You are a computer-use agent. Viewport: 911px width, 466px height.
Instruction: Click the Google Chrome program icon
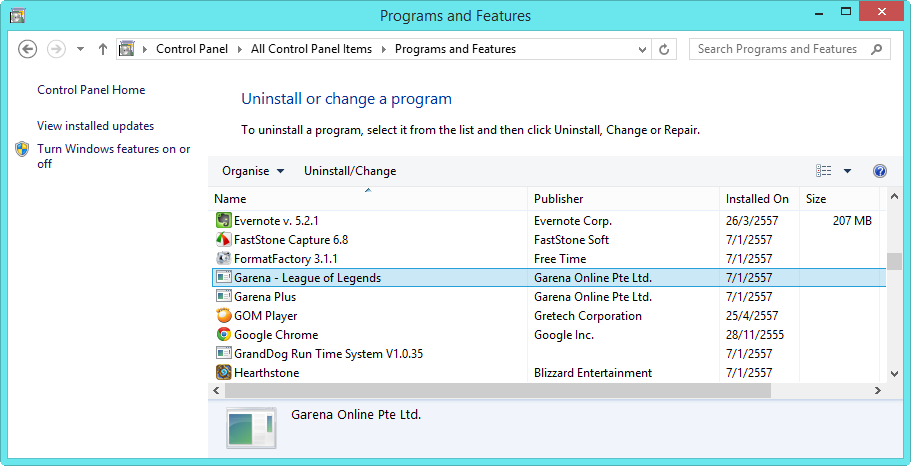pos(224,335)
